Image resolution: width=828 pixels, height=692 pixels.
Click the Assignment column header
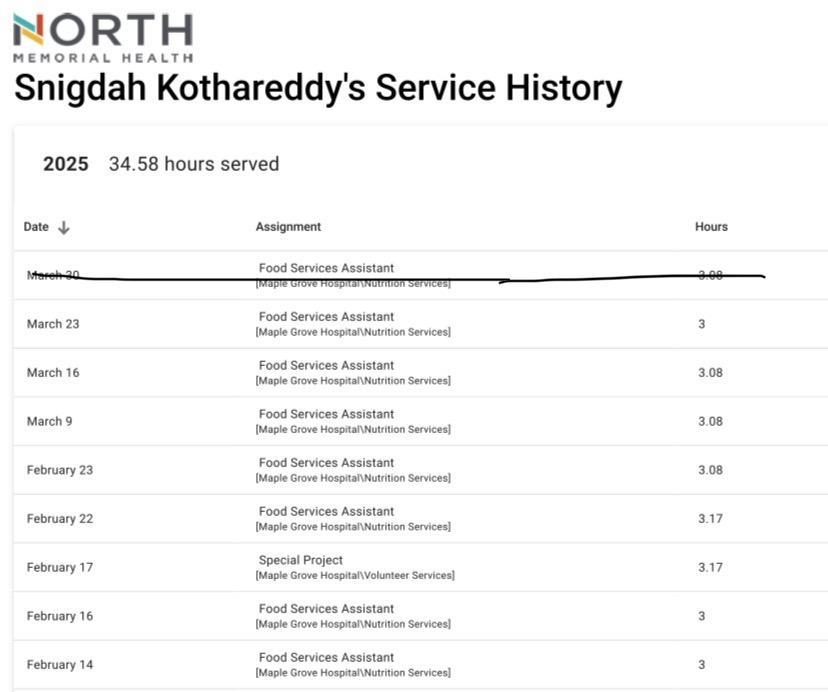point(288,227)
